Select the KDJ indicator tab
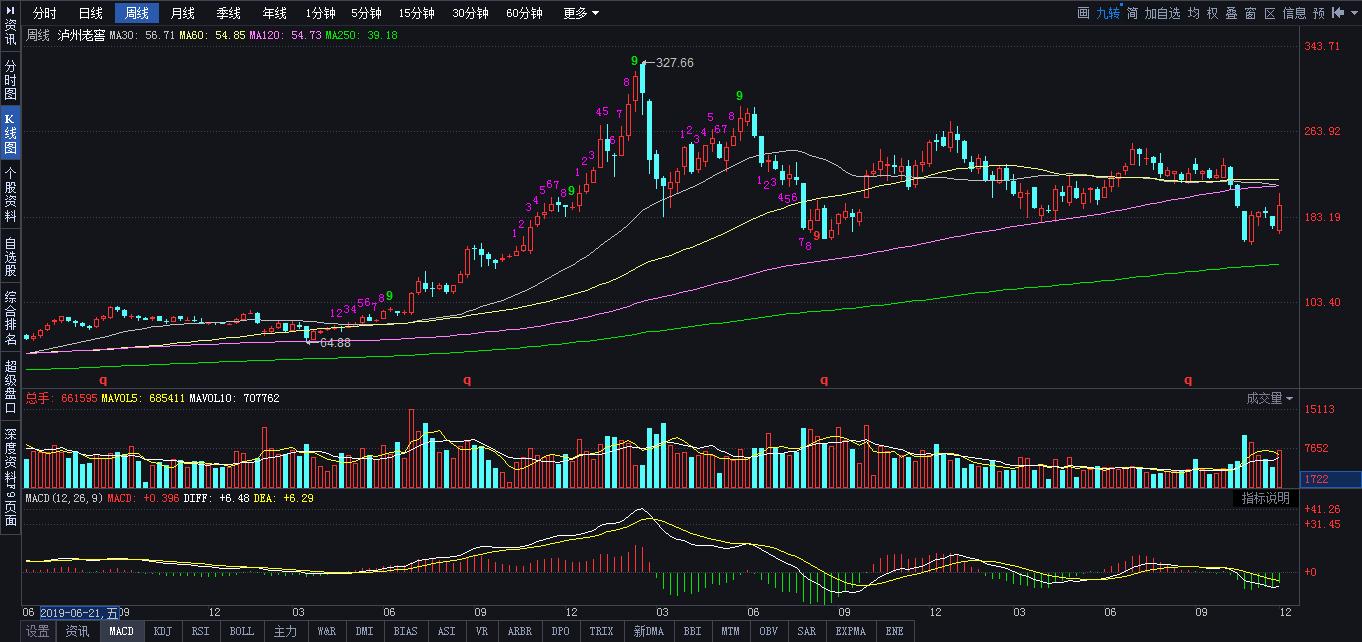Screen dimensions: 1362x642 161,631
